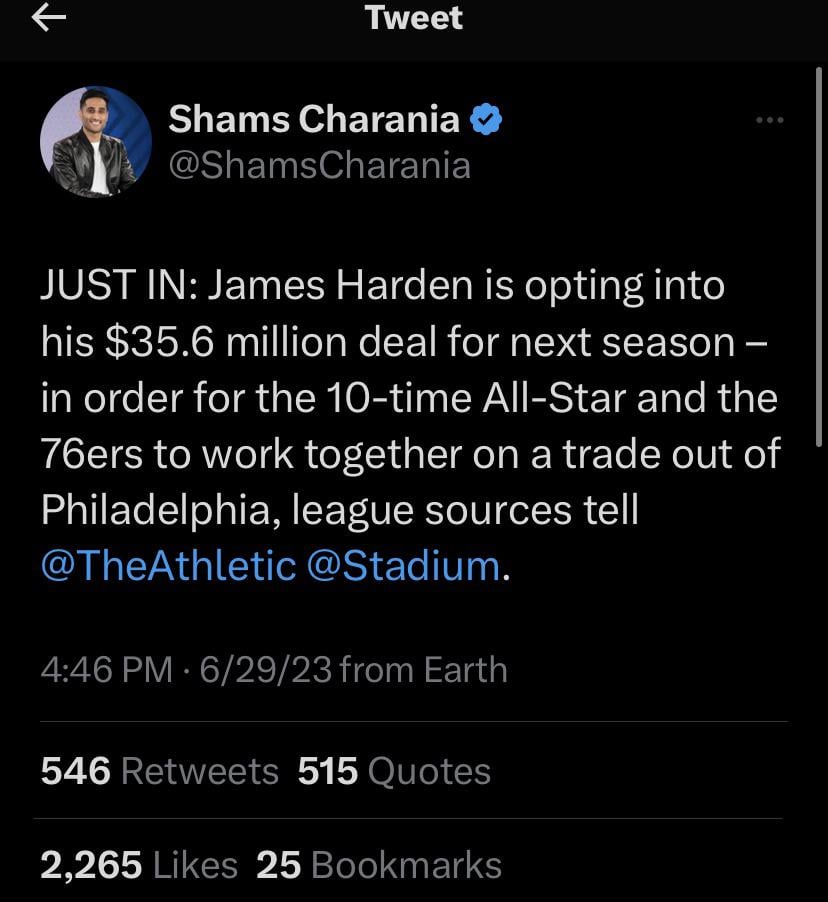Image resolution: width=828 pixels, height=902 pixels.
Task: Tap the blue verified badge
Action: coord(485,121)
